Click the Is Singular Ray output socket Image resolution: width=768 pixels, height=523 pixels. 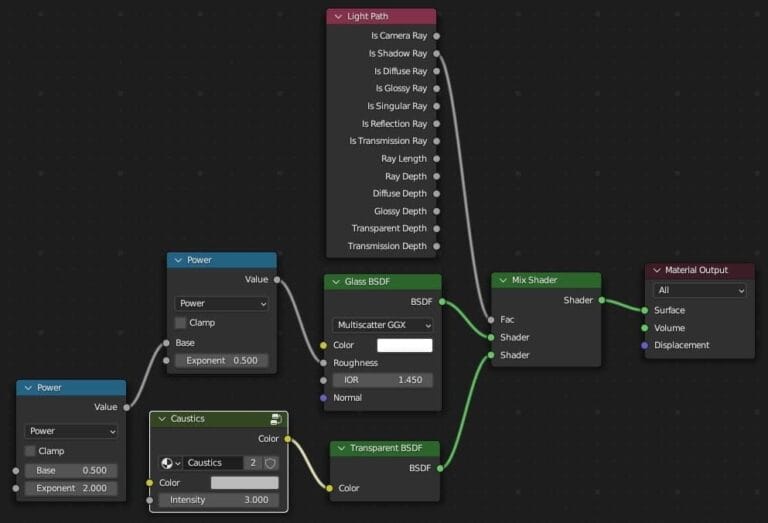pyautogui.click(x=436, y=106)
